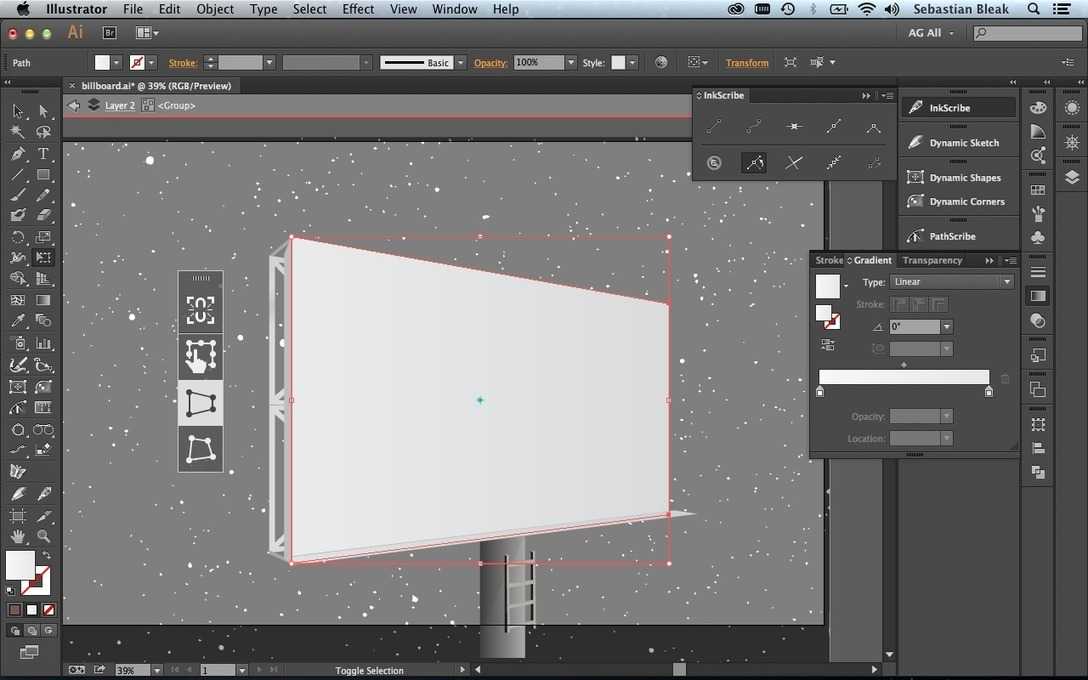Open the graphic Style dropdown
Screen dimensions: 1088x680
[633, 62]
